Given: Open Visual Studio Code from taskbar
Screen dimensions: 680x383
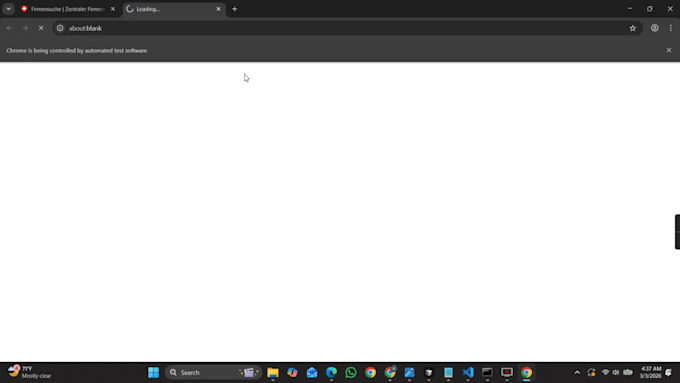Looking at the screenshot, I should click(x=468, y=373).
